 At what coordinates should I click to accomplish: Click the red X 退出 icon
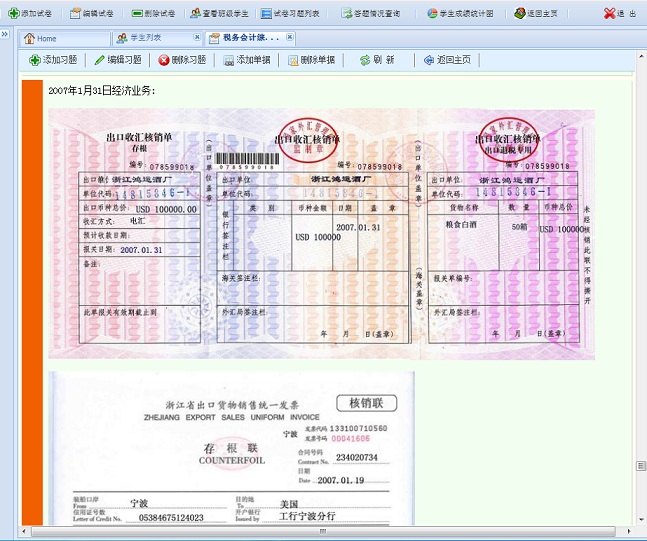(609, 13)
